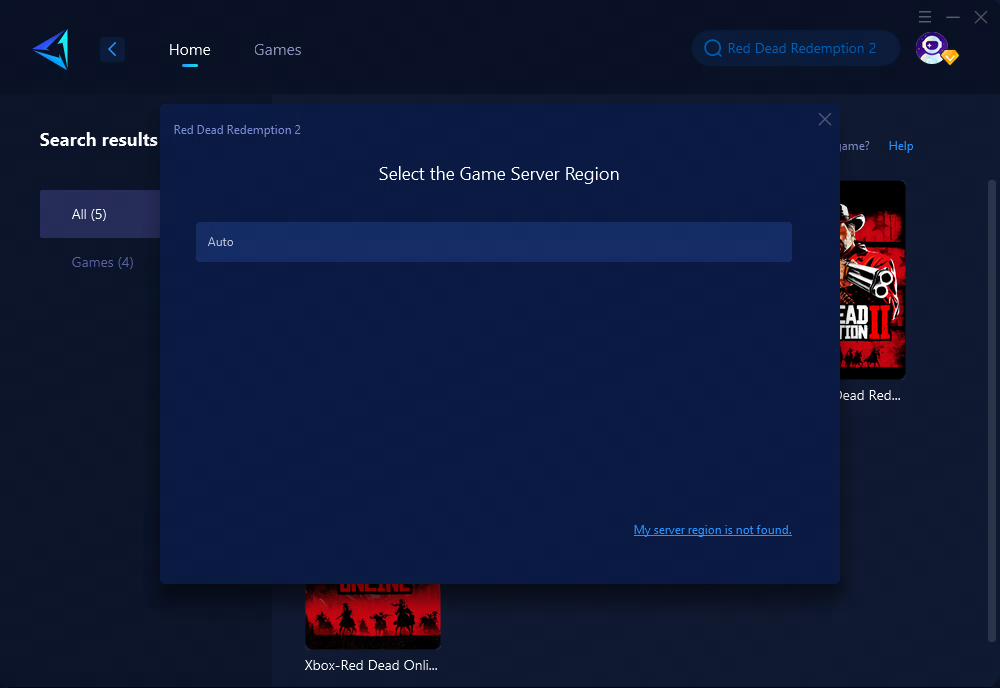Open the Home tab
This screenshot has width=1000, height=688.
point(189,49)
